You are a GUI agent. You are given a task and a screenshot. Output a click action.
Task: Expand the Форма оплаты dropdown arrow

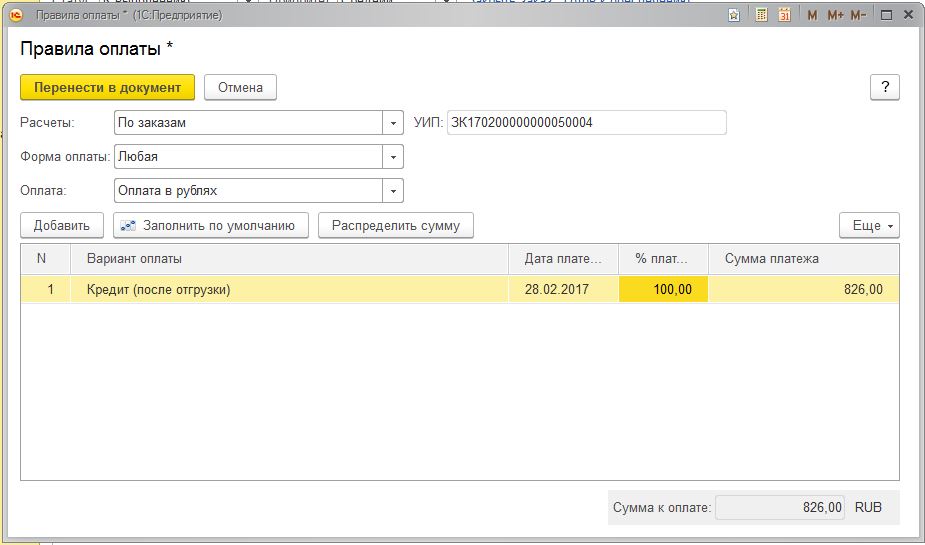point(393,157)
